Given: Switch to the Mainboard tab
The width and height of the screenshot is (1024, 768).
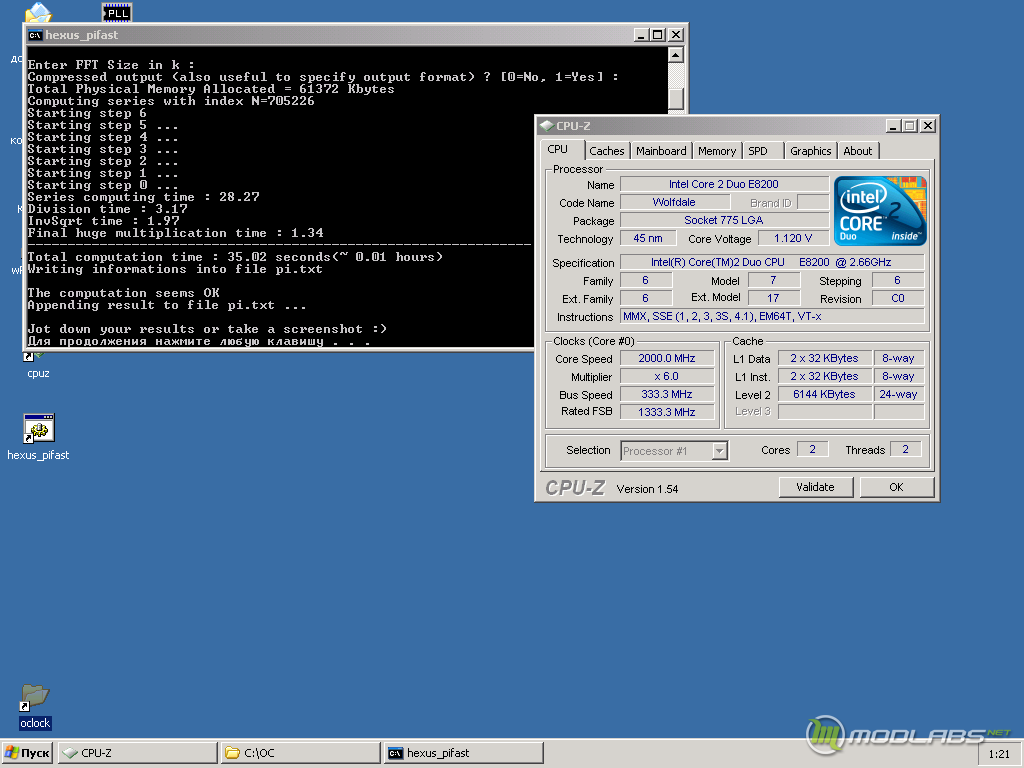Looking at the screenshot, I should [x=661, y=151].
